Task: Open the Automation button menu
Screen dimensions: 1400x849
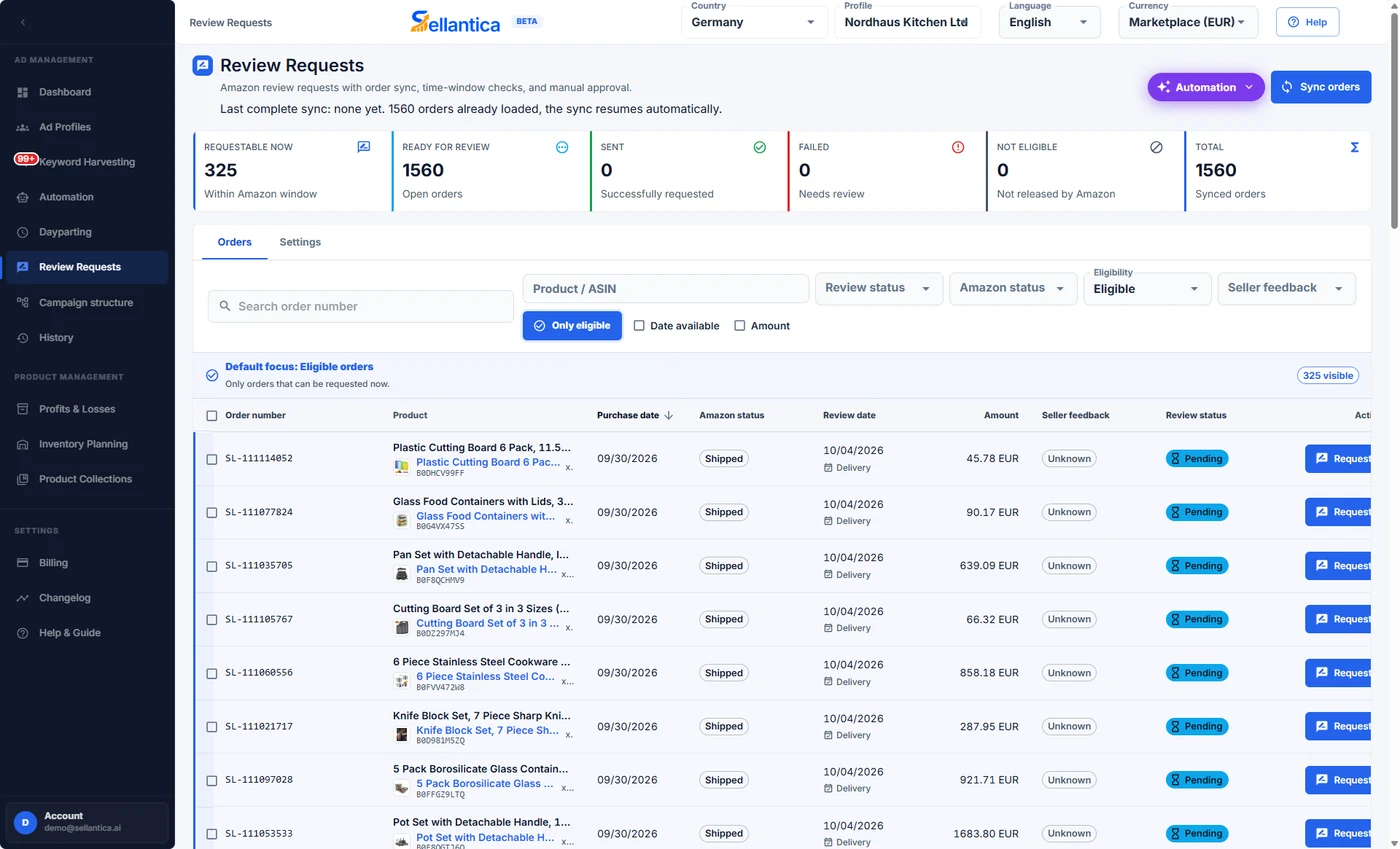Action: click(1205, 87)
